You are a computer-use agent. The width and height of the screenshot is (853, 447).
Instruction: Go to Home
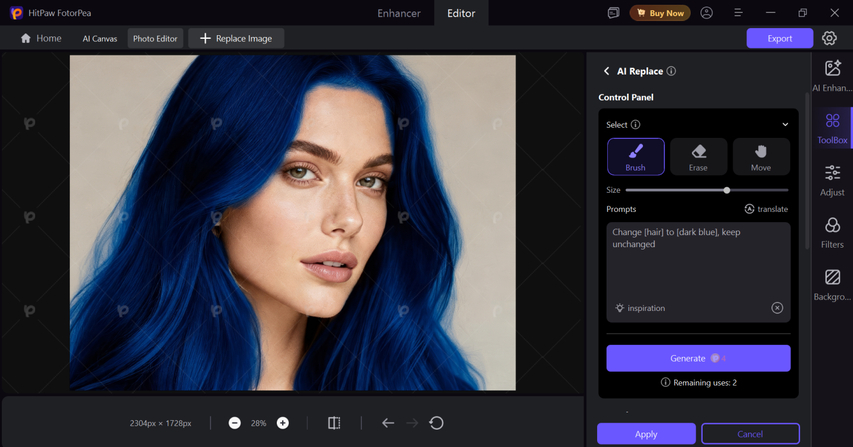(x=41, y=38)
